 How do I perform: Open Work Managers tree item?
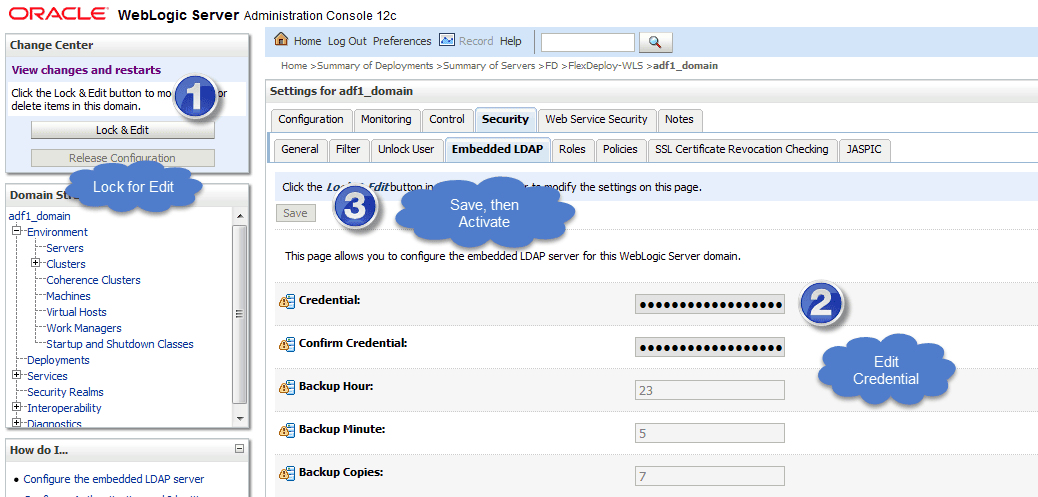click(84, 328)
